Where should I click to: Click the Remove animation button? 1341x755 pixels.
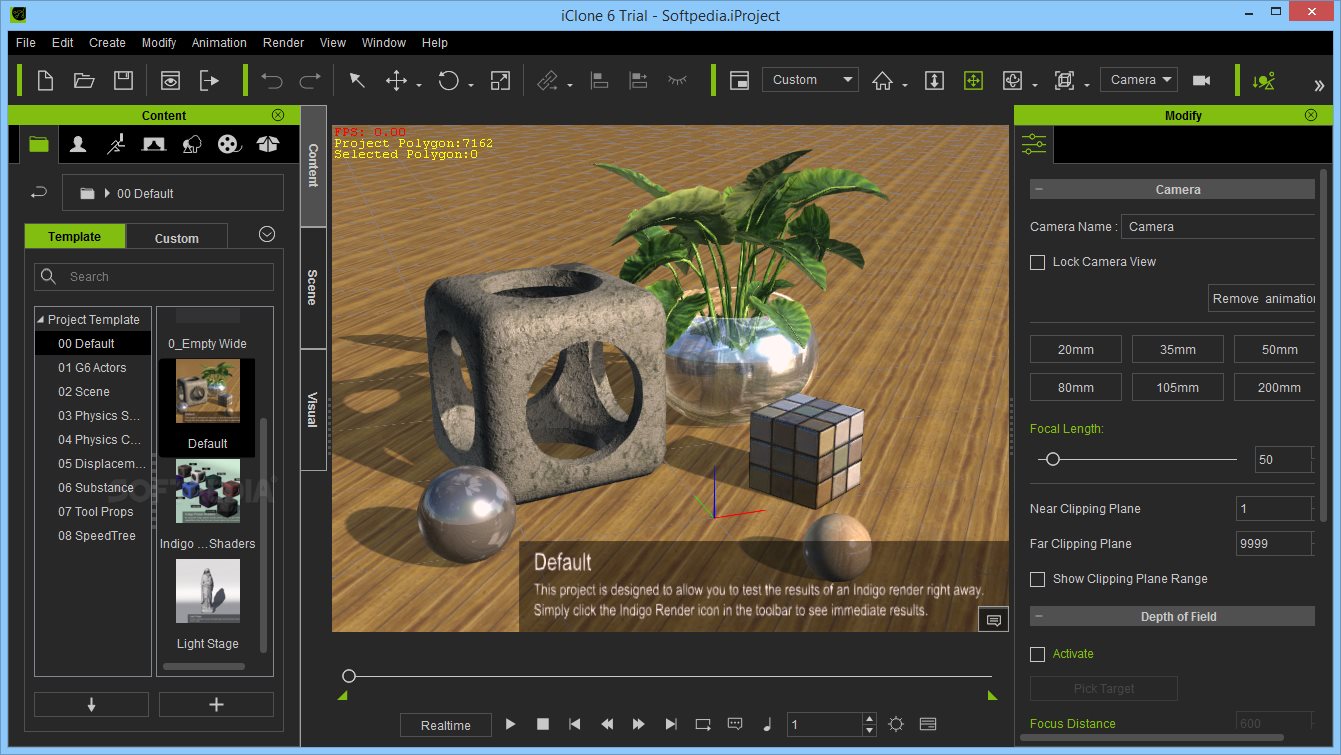pos(1262,298)
